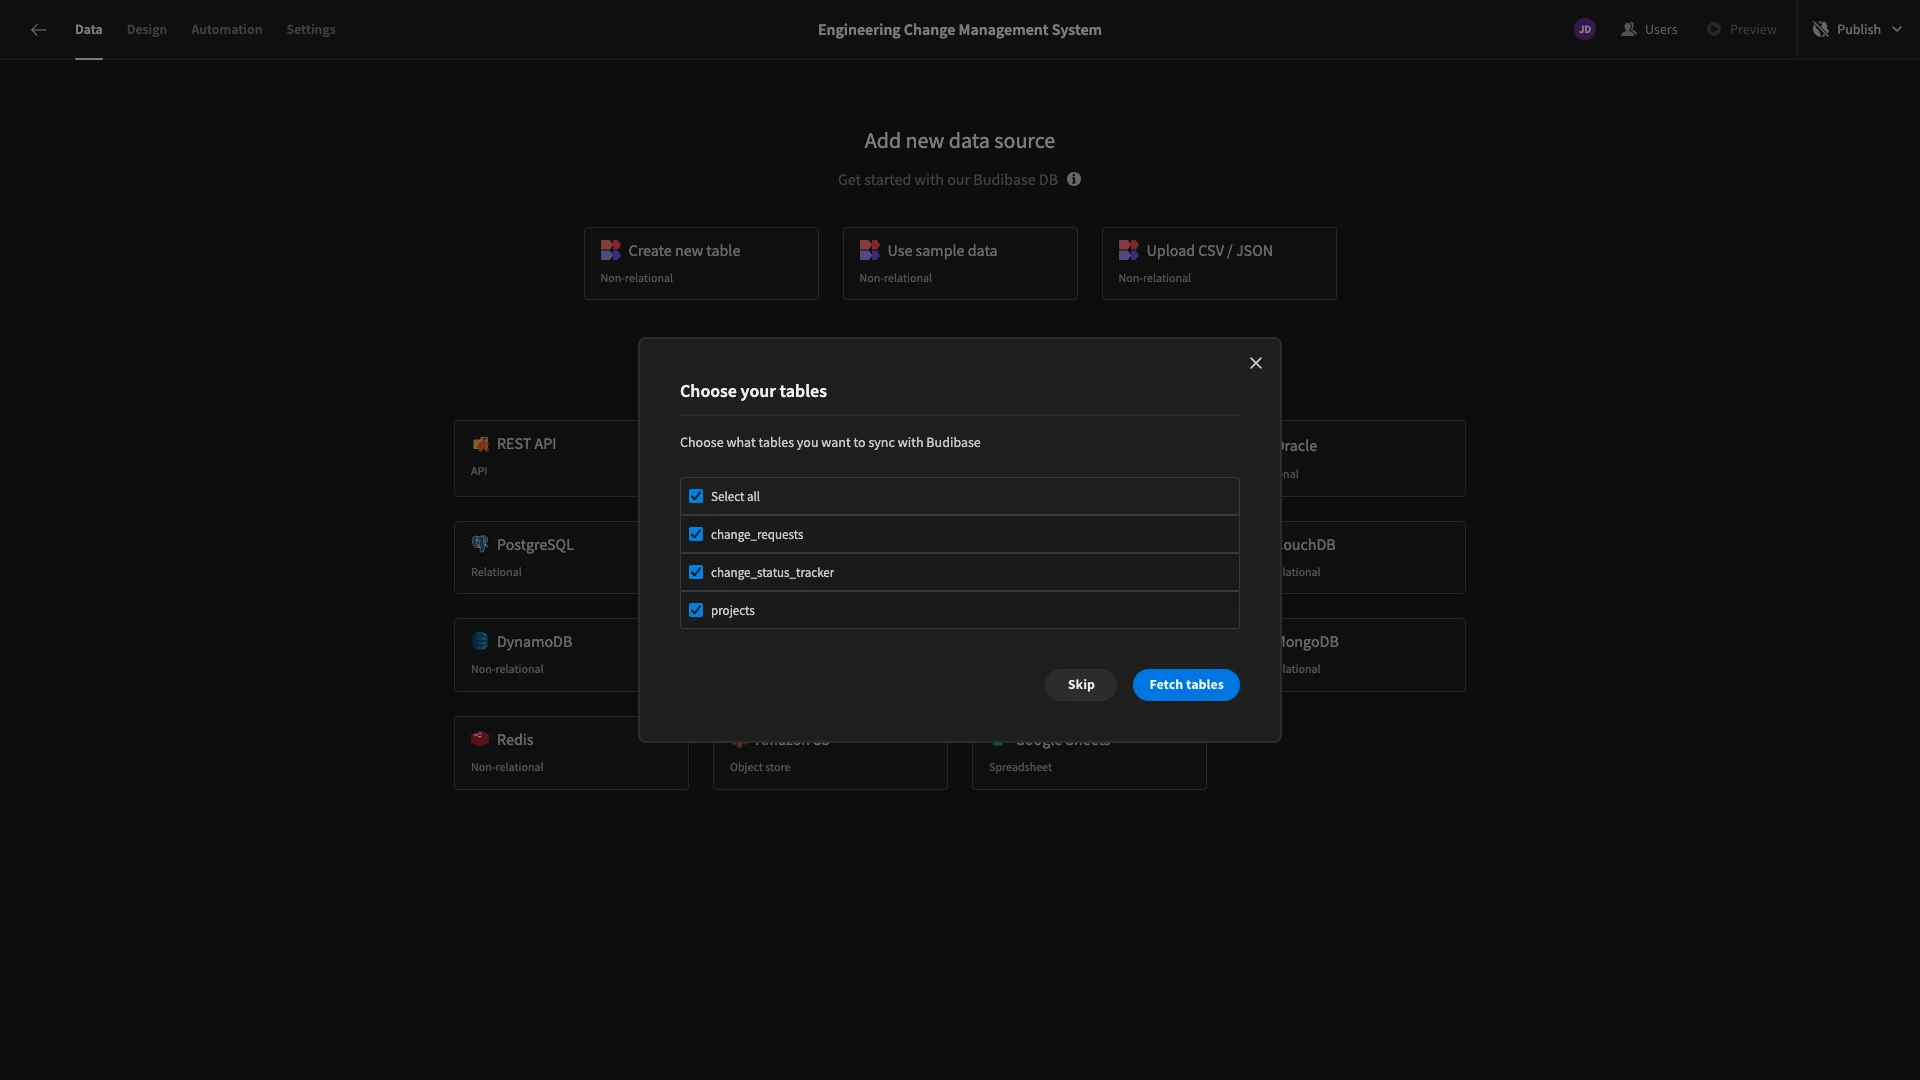The height and width of the screenshot is (1080, 1920).
Task: Select the Create new table card
Action: pyautogui.click(x=701, y=263)
